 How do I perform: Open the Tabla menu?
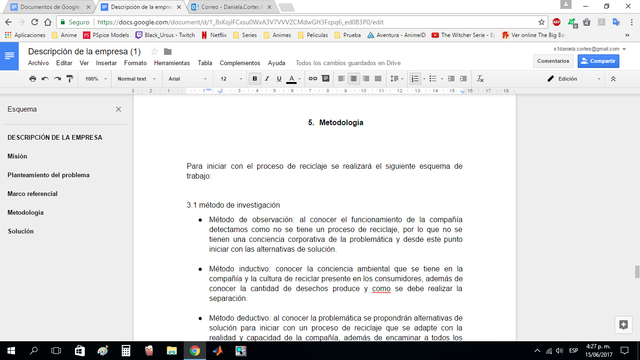205,63
